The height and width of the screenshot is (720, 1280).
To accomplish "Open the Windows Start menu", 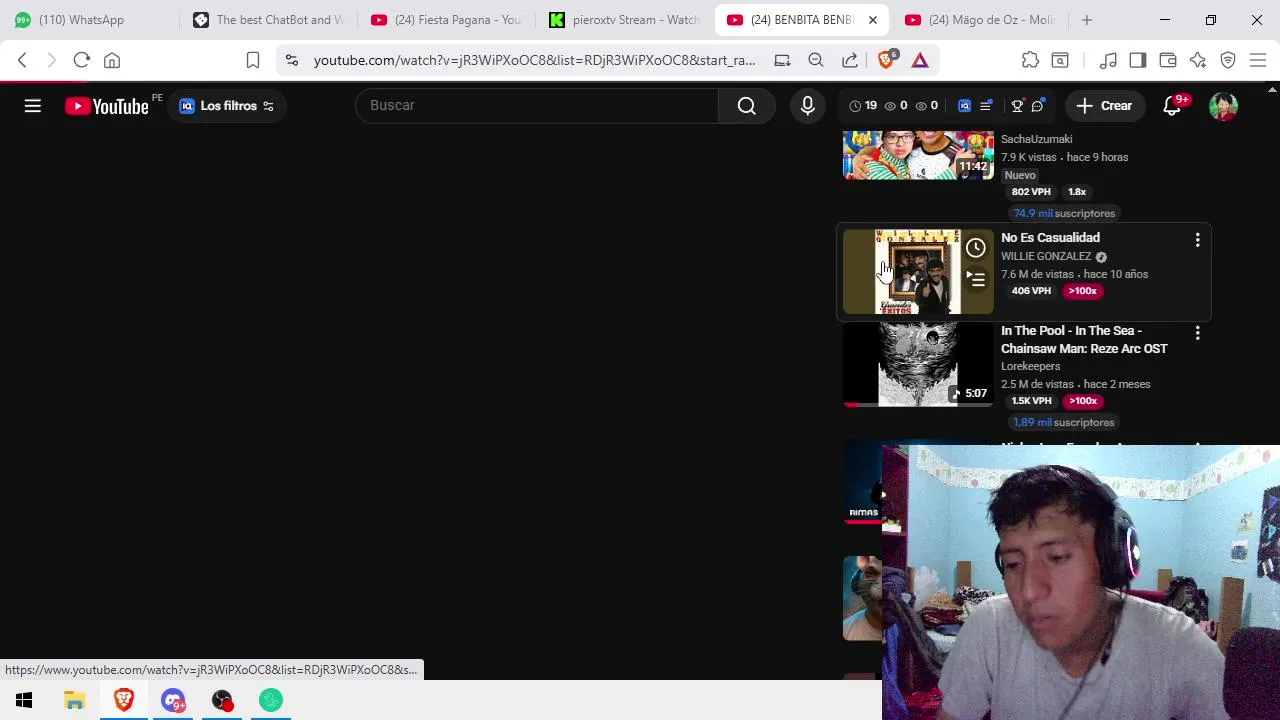I will click(x=24, y=700).
